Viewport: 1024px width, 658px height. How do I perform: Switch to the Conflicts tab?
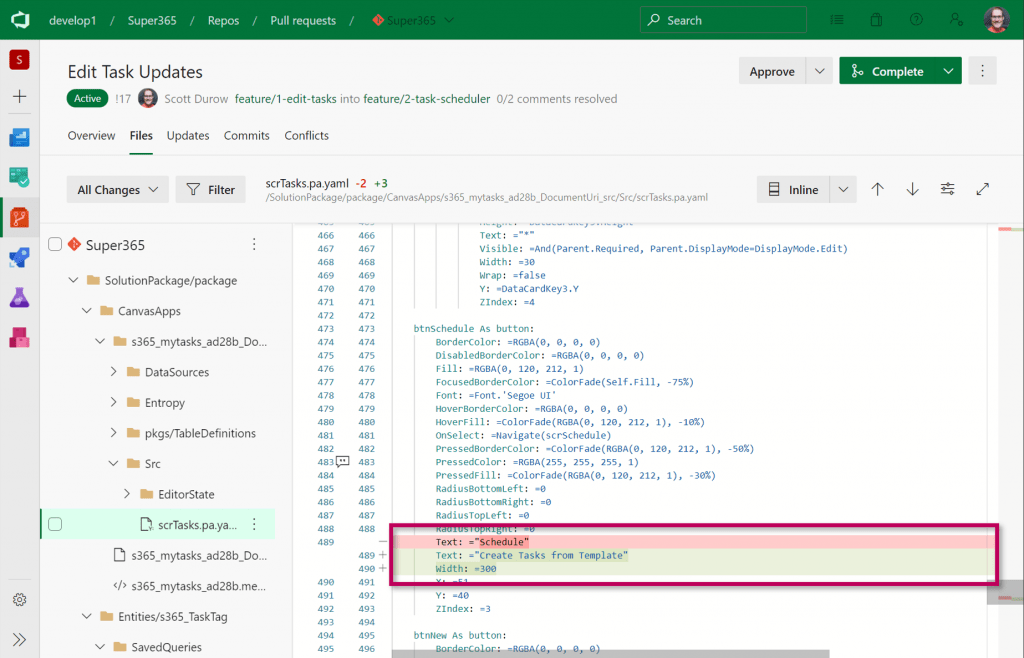(x=306, y=136)
